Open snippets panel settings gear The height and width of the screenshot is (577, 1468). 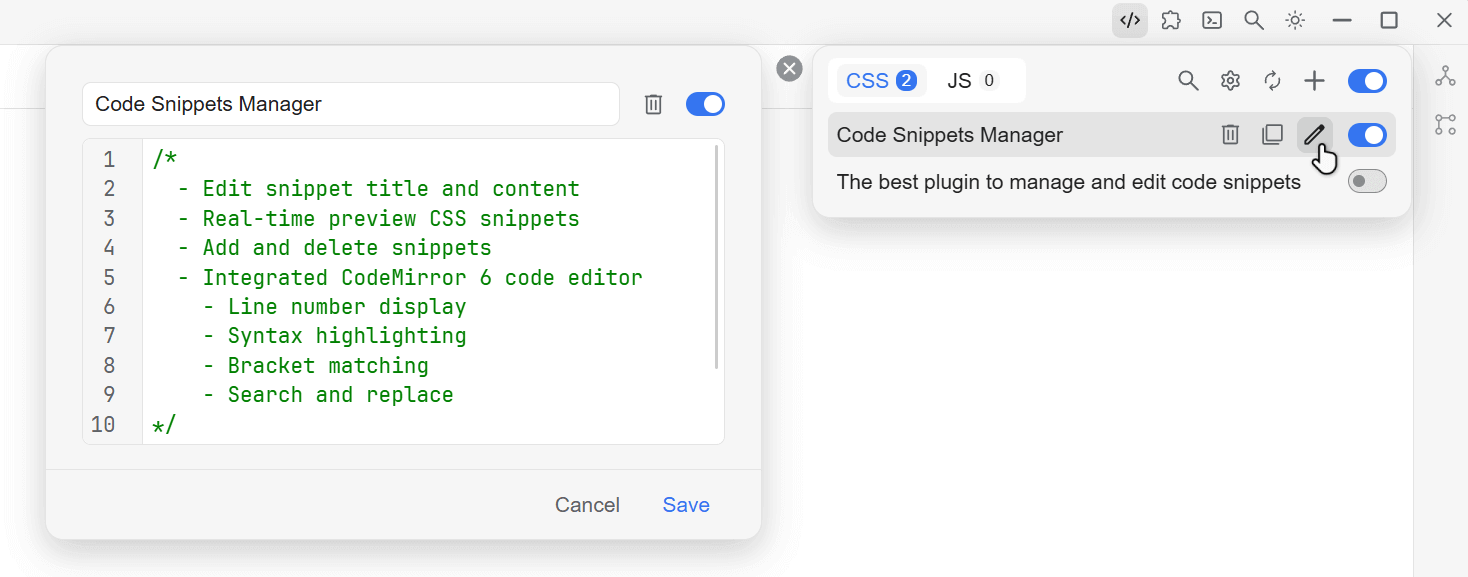coord(1230,81)
